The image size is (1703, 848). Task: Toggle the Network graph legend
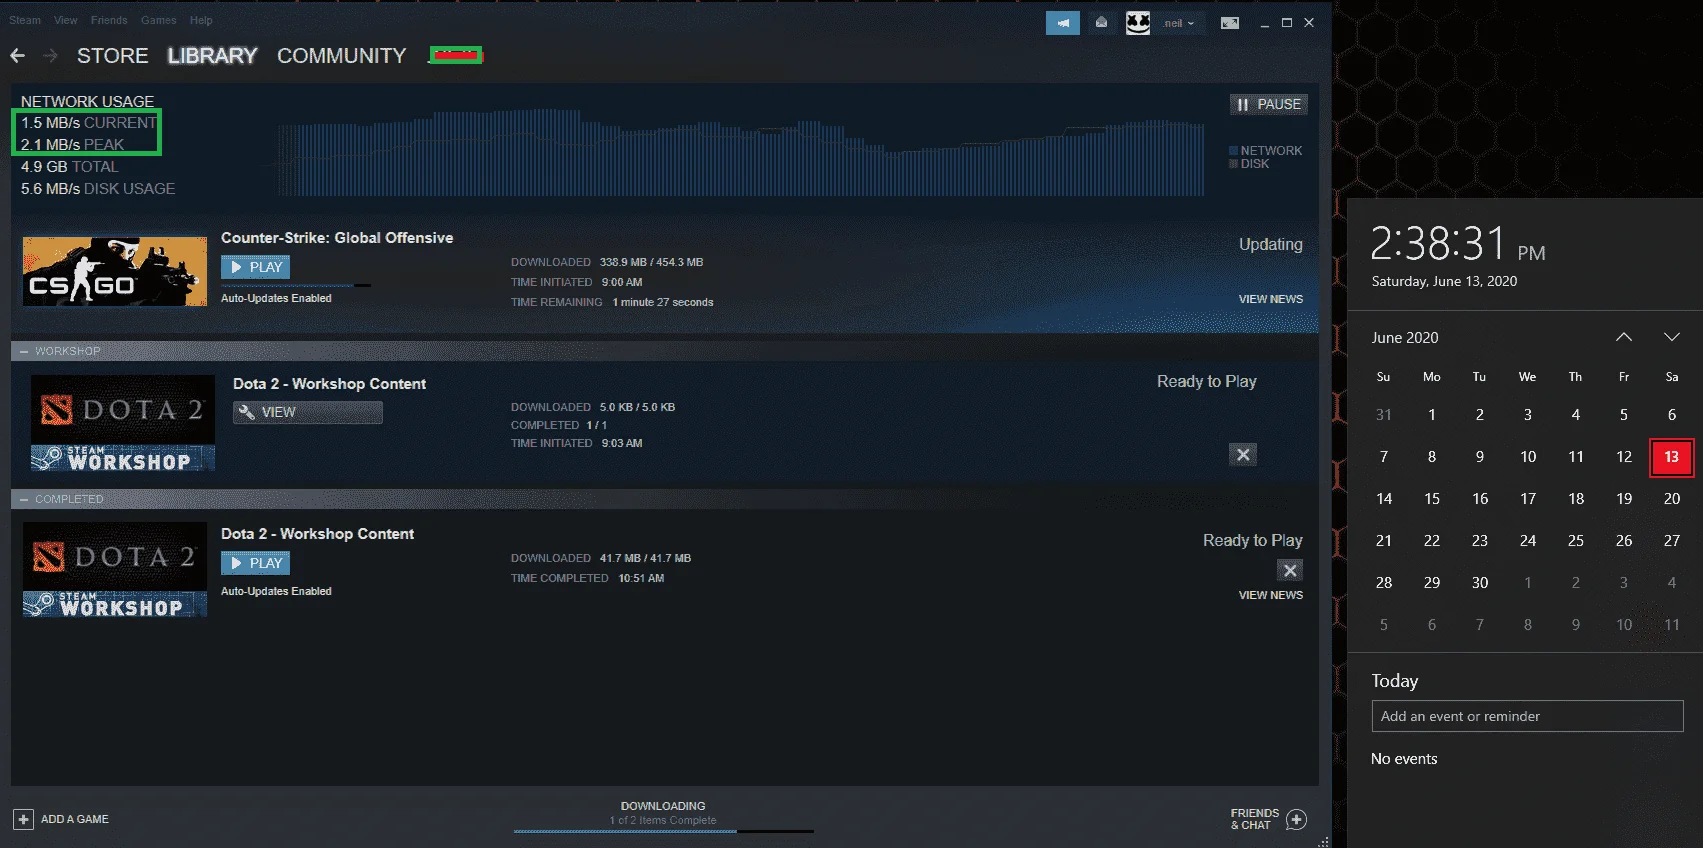coord(1266,151)
